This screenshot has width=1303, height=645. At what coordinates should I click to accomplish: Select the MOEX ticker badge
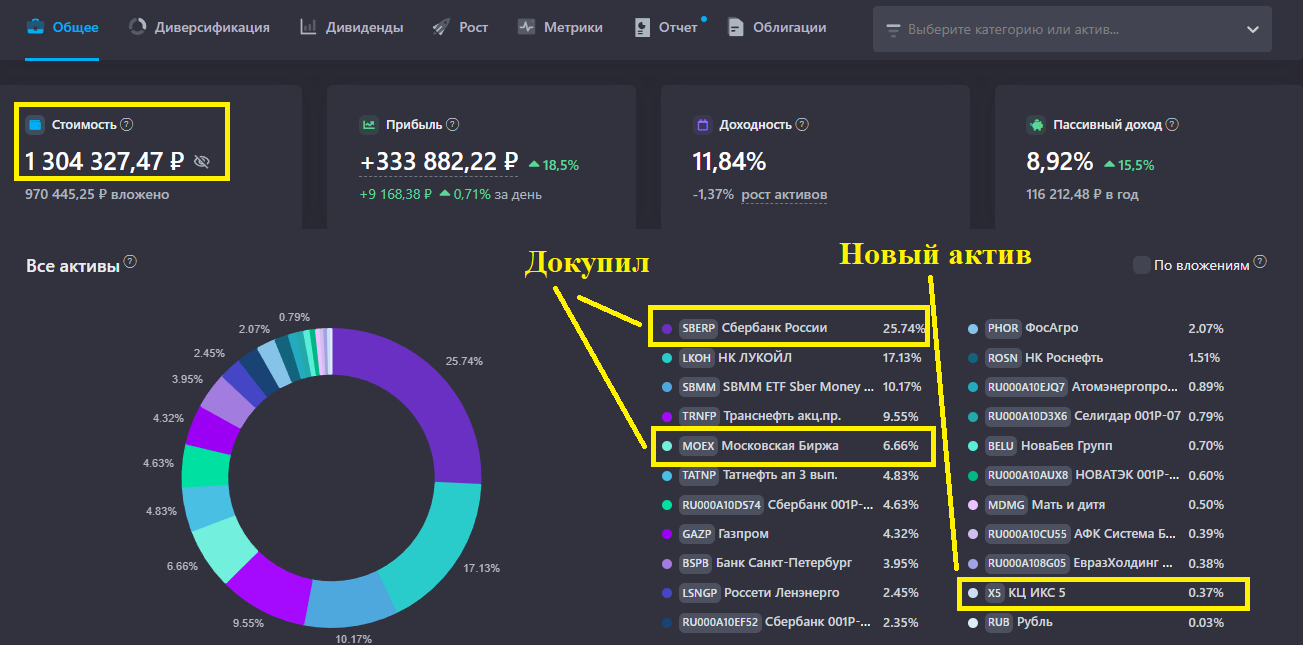pos(697,445)
